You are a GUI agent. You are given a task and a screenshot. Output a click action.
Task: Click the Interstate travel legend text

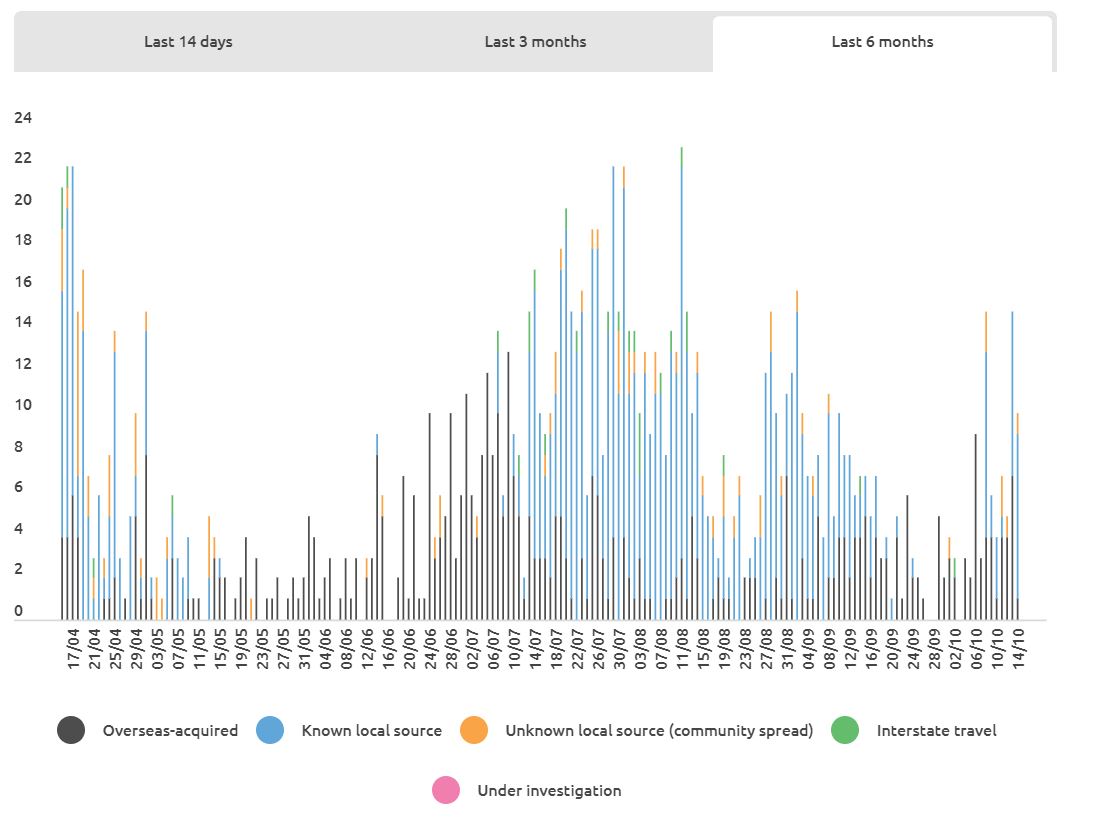936,731
